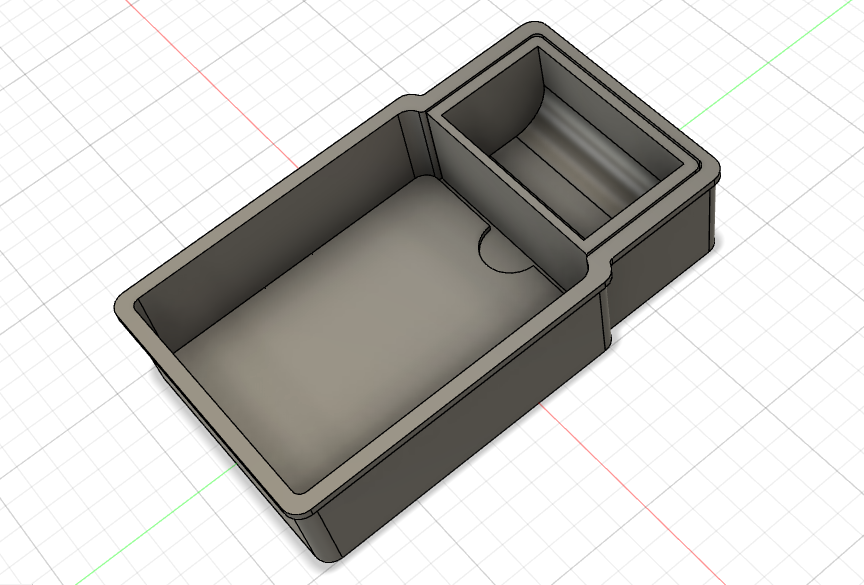This screenshot has height=585, width=864.
Task: Click the semicircular notch on the floor
Action: point(505,252)
